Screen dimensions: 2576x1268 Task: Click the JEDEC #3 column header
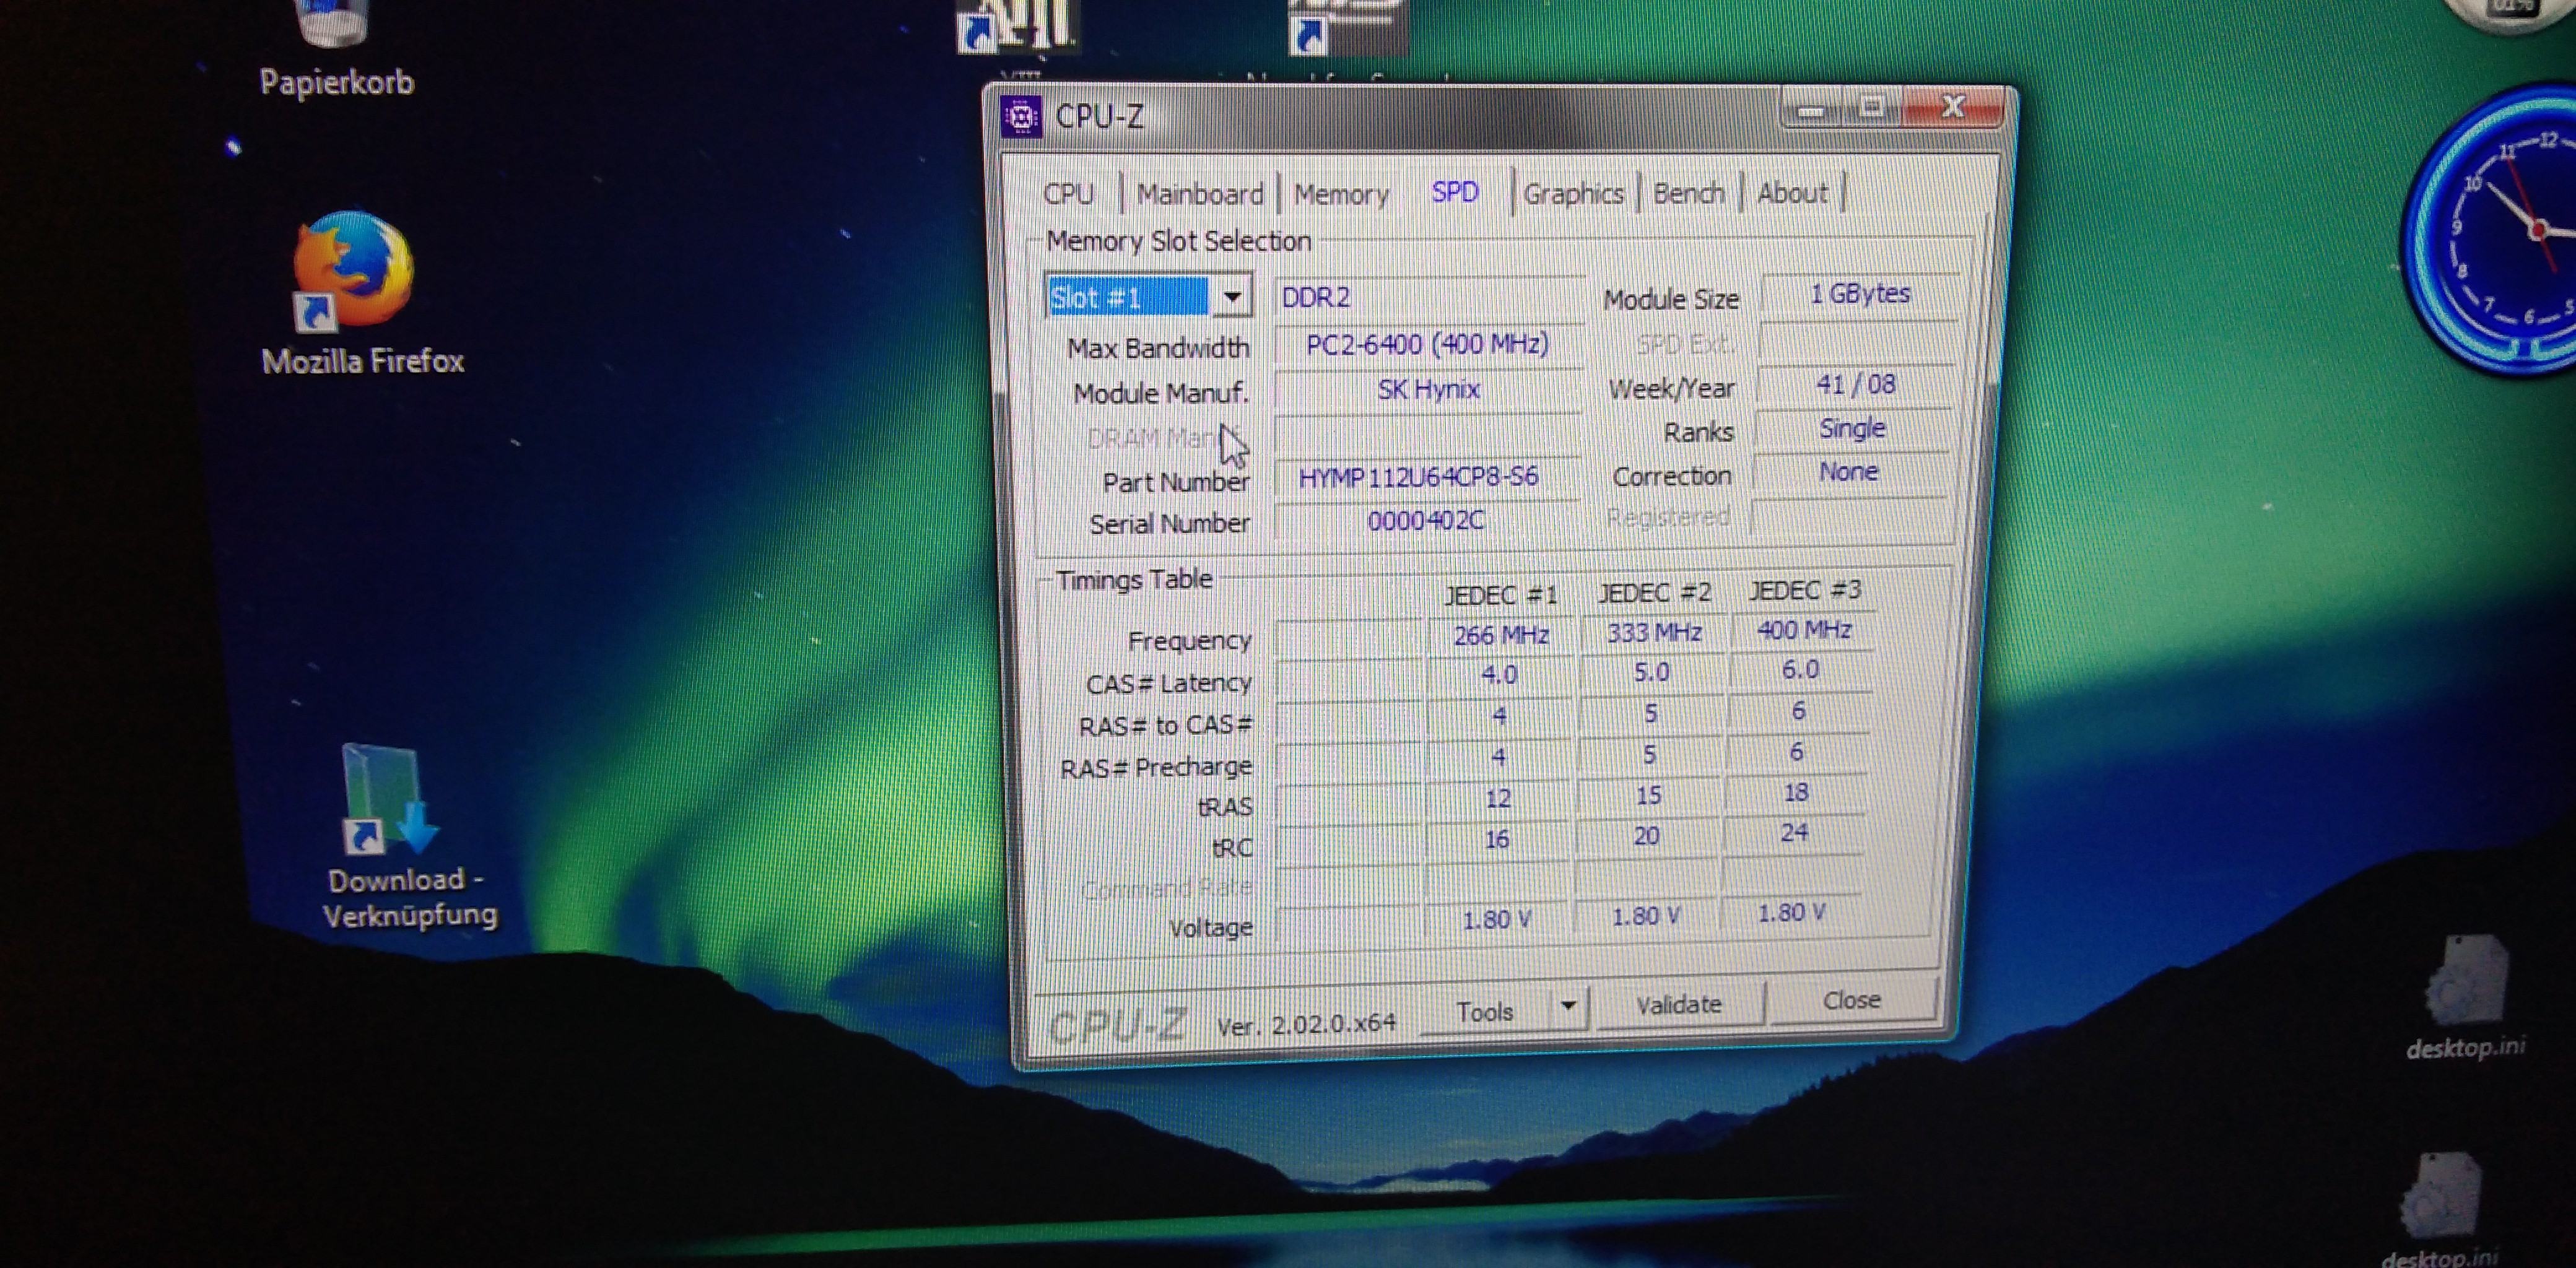tap(1805, 590)
